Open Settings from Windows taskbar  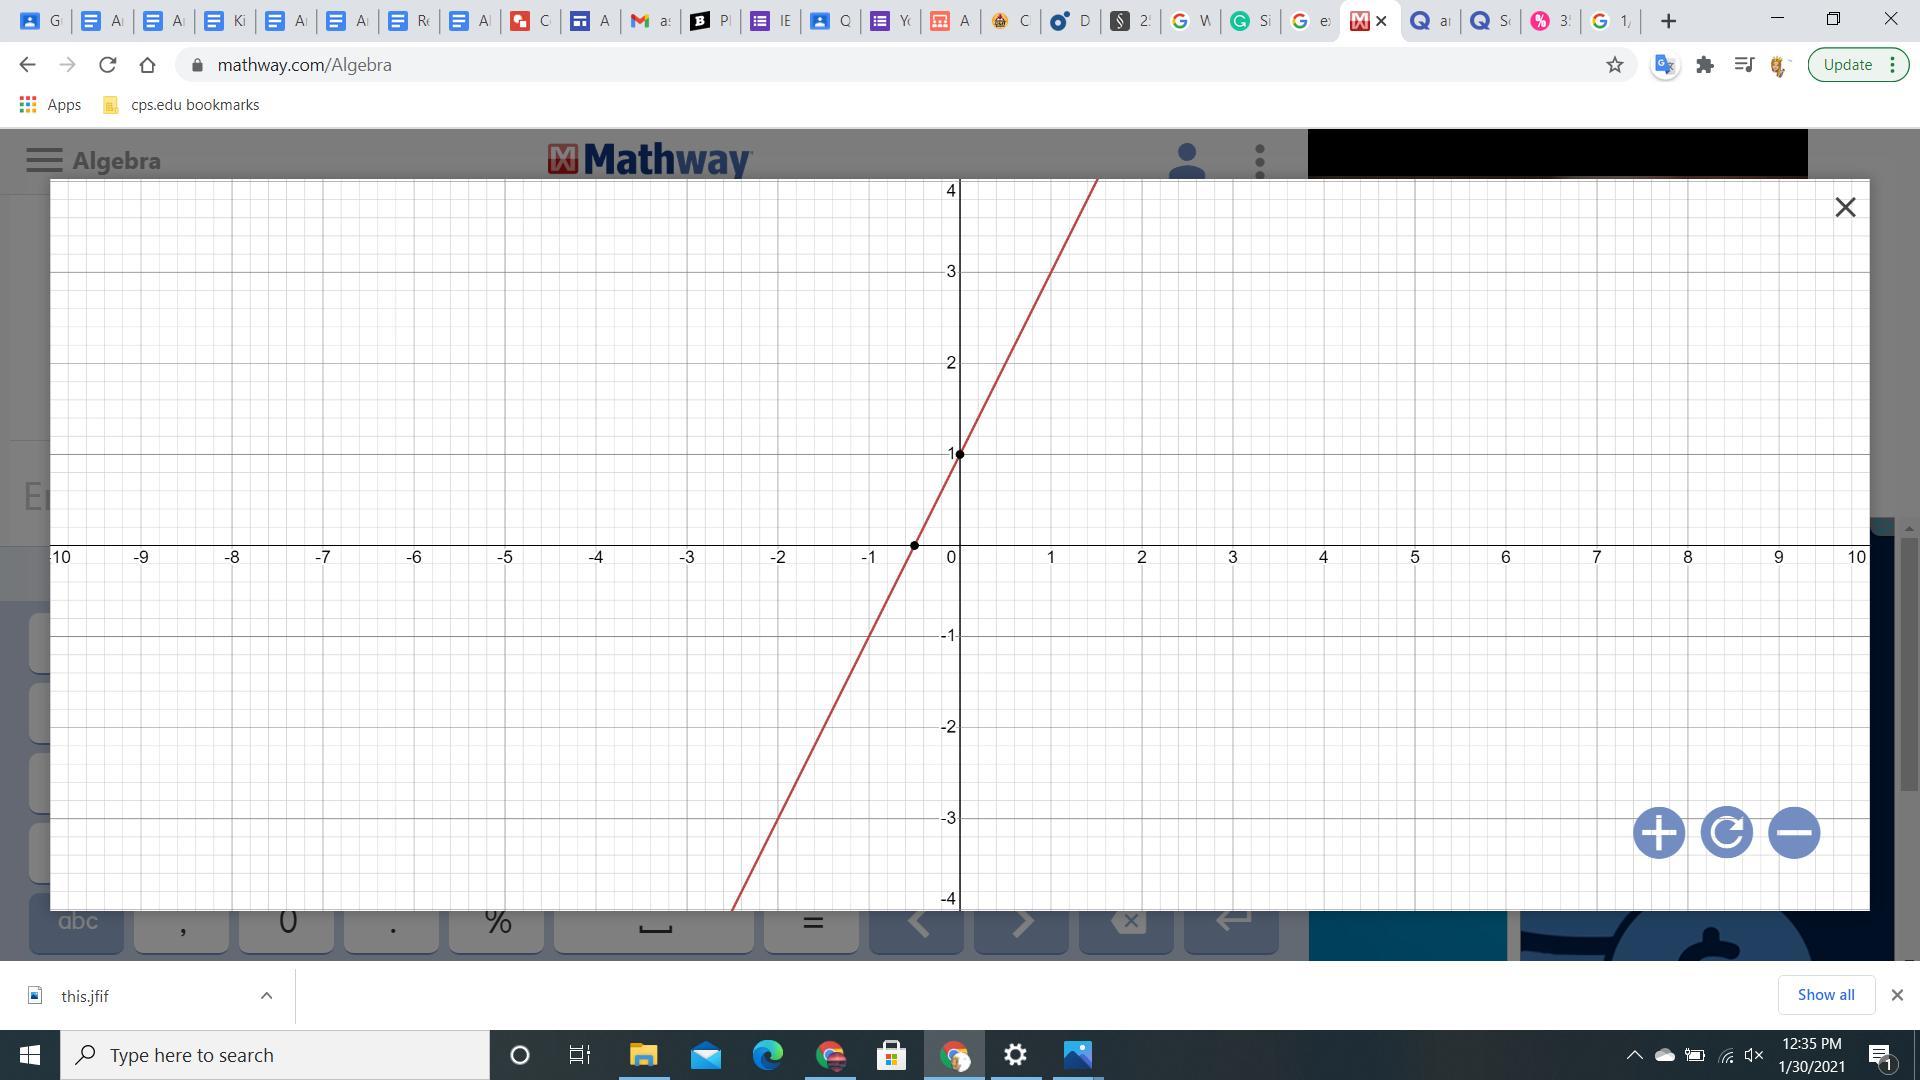[x=1015, y=1055]
